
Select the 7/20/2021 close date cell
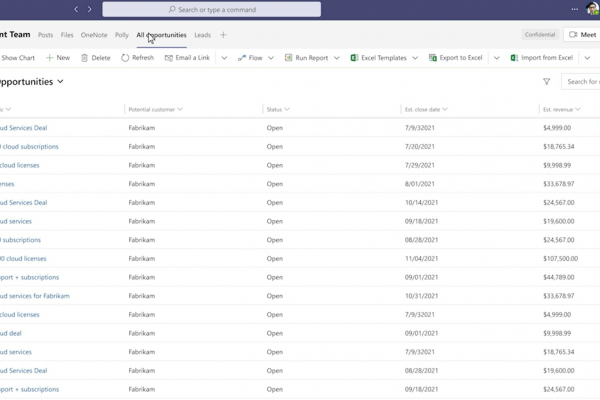point(420,147)
